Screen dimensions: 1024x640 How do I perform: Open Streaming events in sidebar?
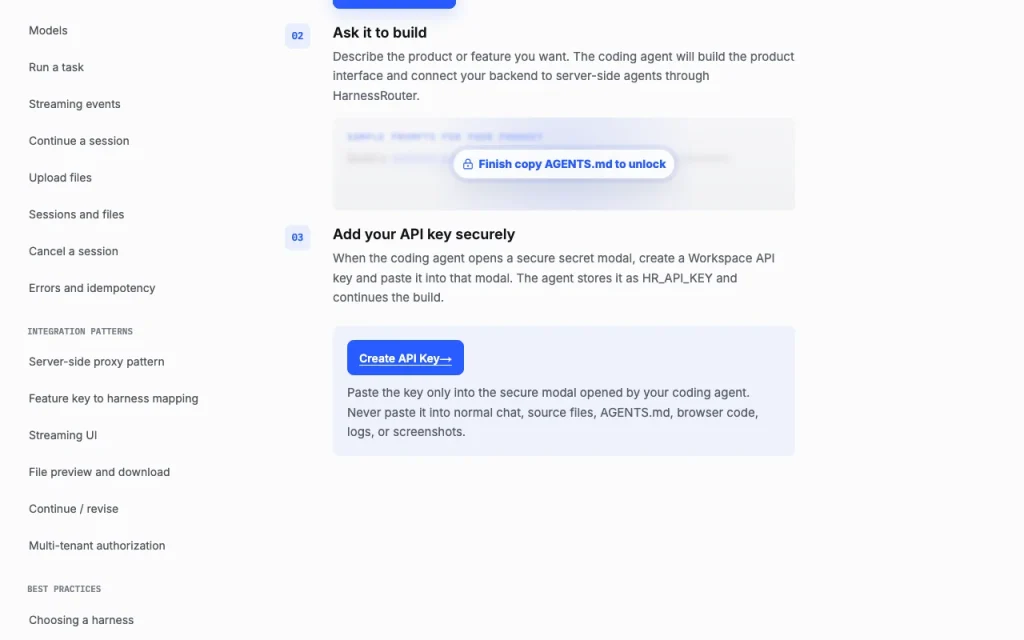(x=74, y=104)
